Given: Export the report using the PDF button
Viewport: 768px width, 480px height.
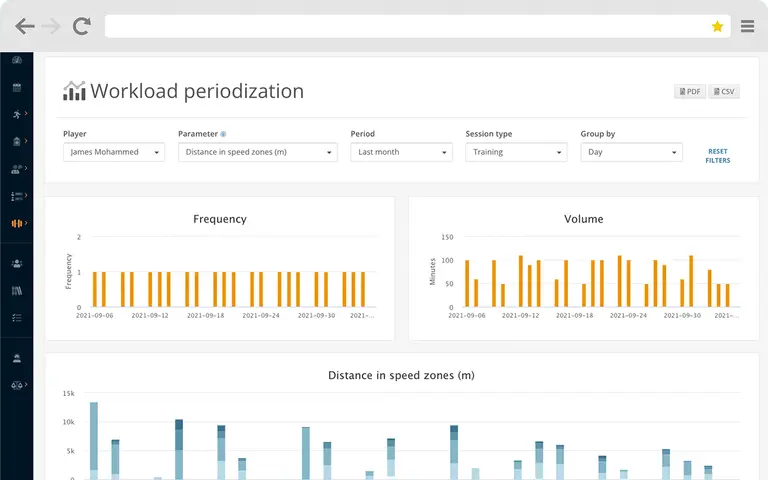Looking at the screenshot, I should pyautogui.click(x=690, y=92).
